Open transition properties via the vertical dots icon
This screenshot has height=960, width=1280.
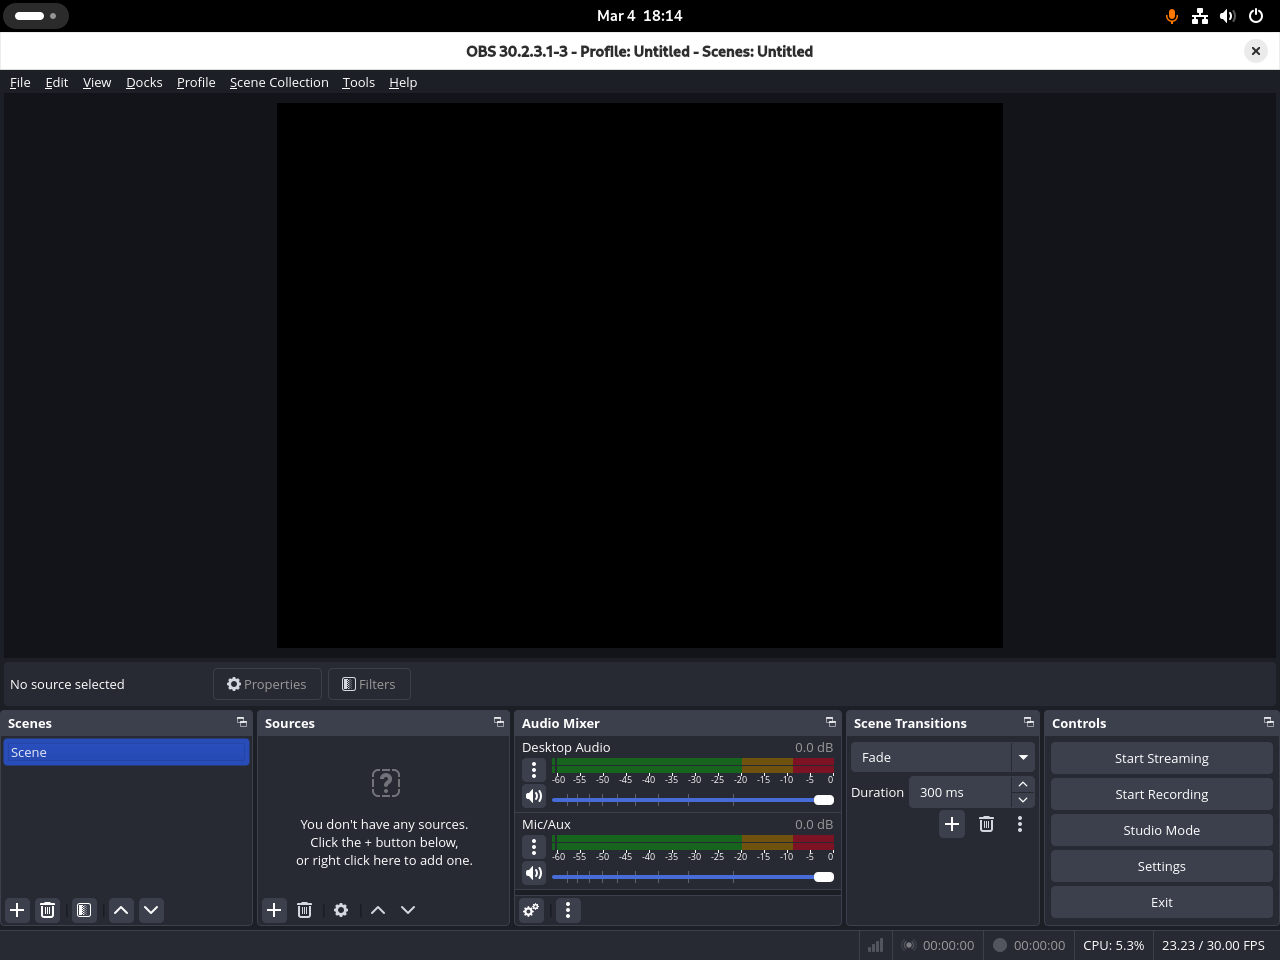(x=1019, y=824)
